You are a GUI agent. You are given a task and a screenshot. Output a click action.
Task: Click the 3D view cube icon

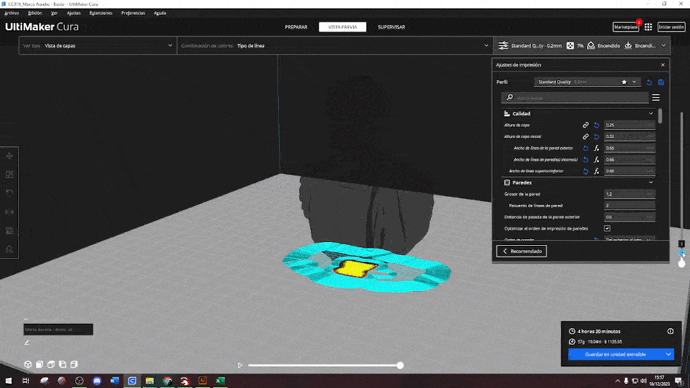pyautogui.click(x=28, y=364)
